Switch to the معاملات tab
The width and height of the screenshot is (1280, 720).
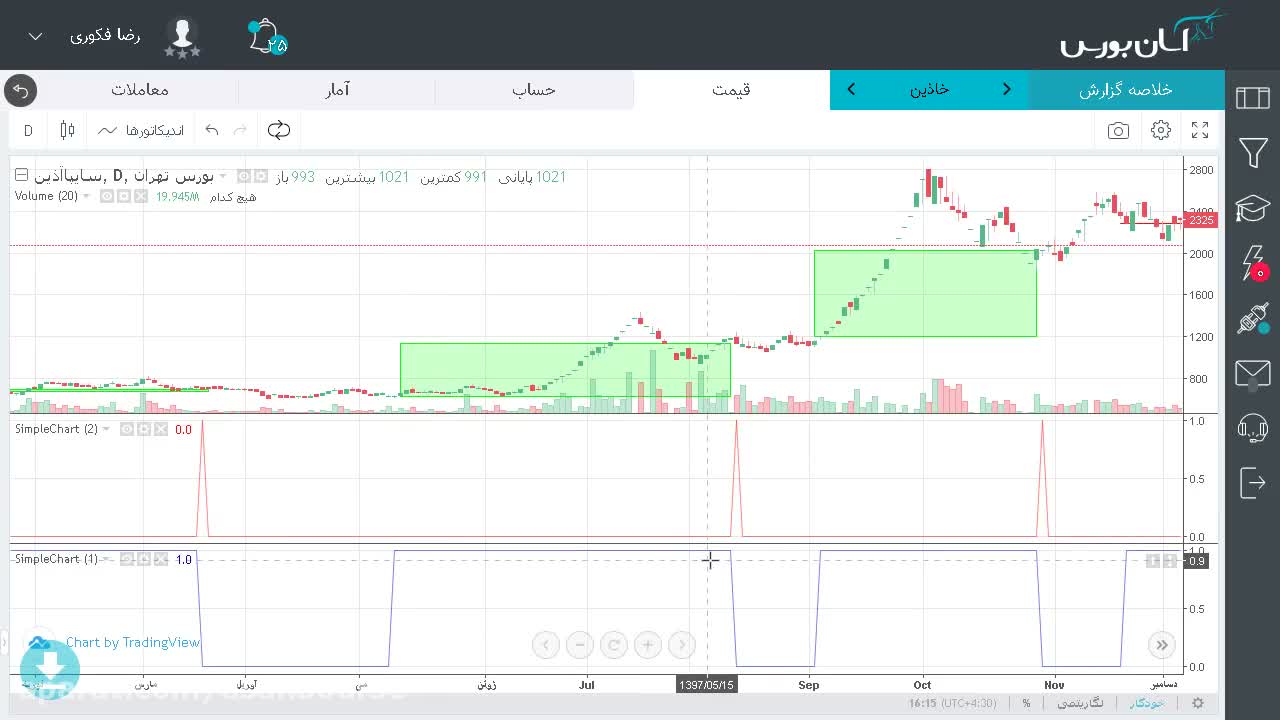[x=140, y=90]
